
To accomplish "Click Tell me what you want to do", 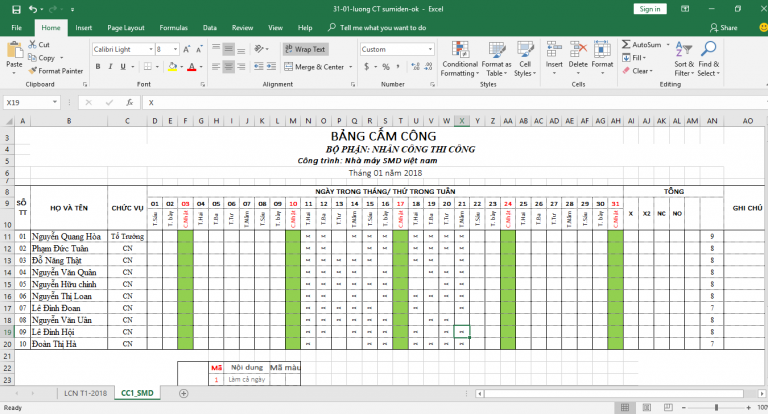I will [377, 28].
